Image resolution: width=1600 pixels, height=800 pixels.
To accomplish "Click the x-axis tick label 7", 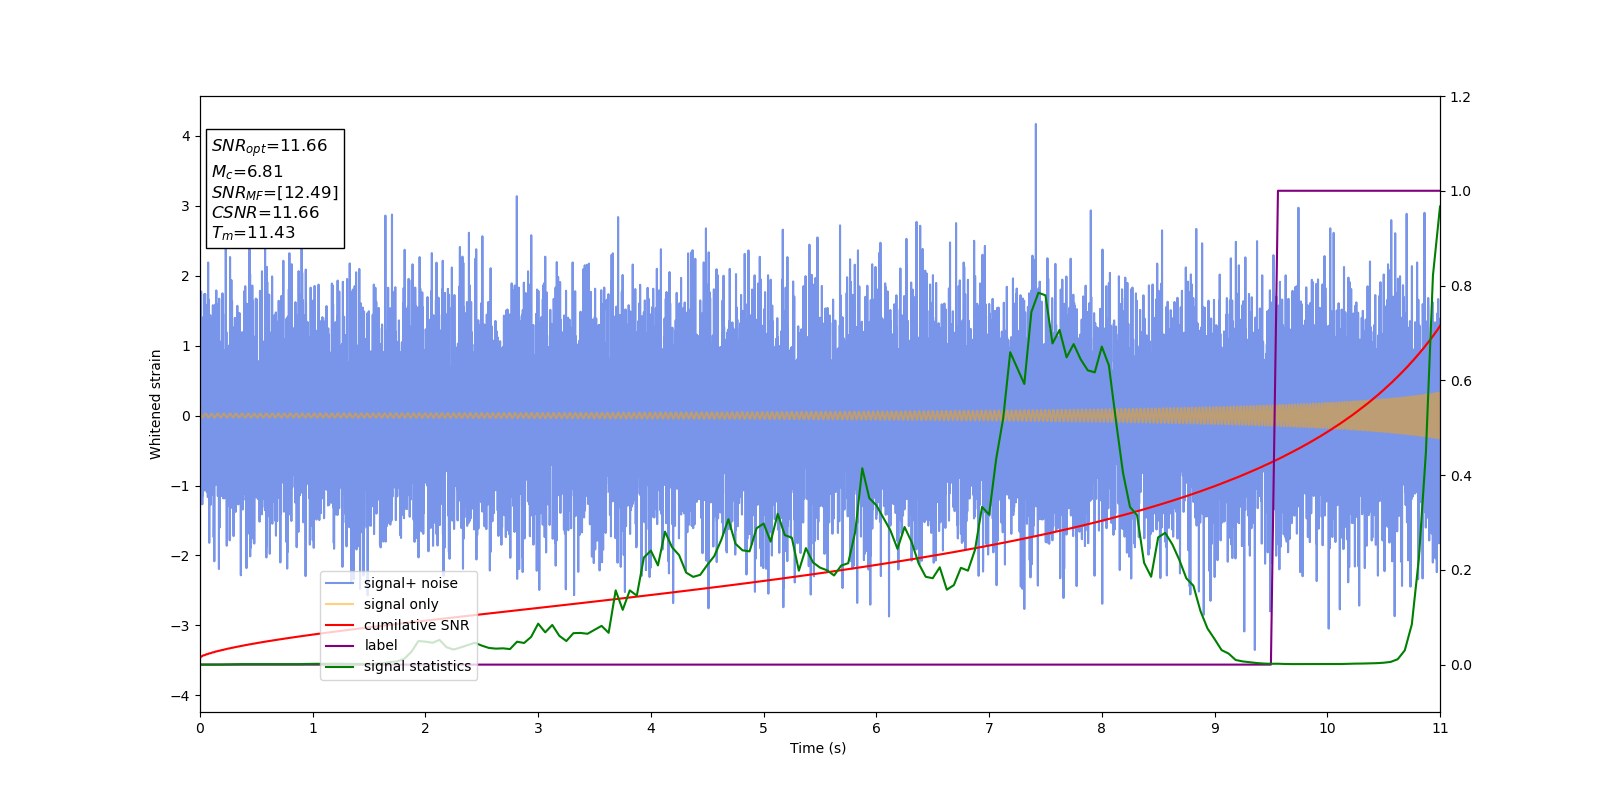I will click(x=989, y=728).
